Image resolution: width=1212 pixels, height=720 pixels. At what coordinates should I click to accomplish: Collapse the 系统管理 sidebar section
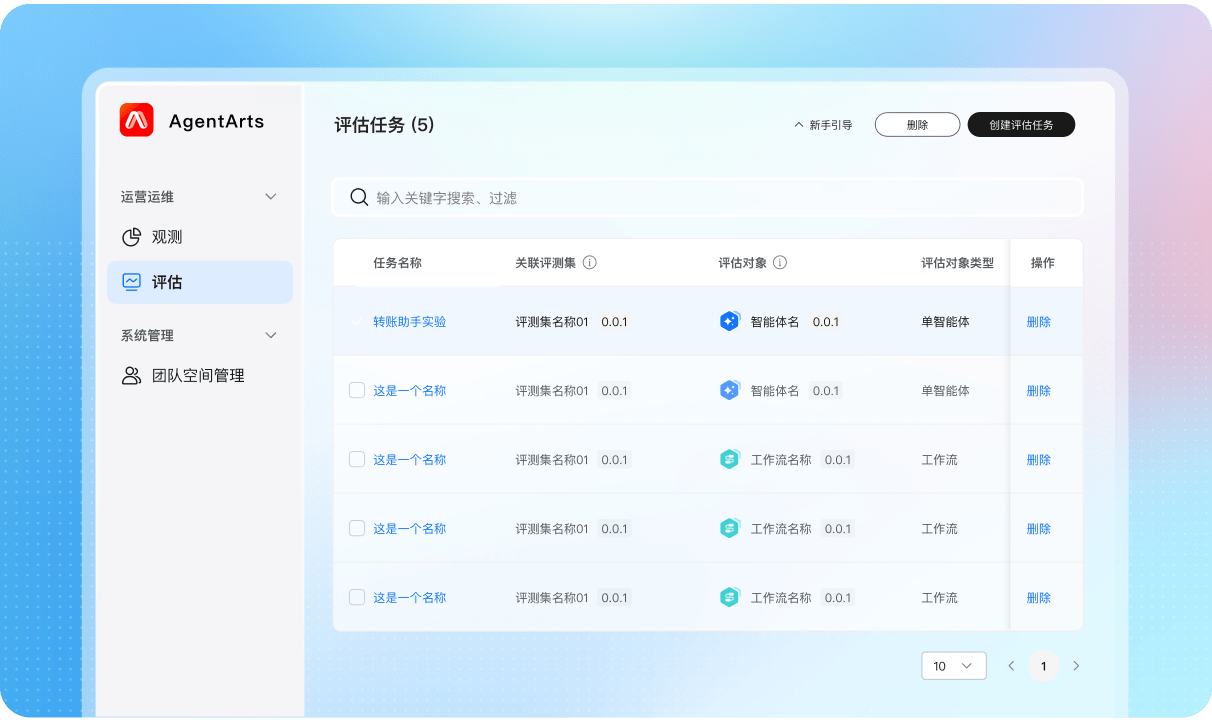[270, 336]
